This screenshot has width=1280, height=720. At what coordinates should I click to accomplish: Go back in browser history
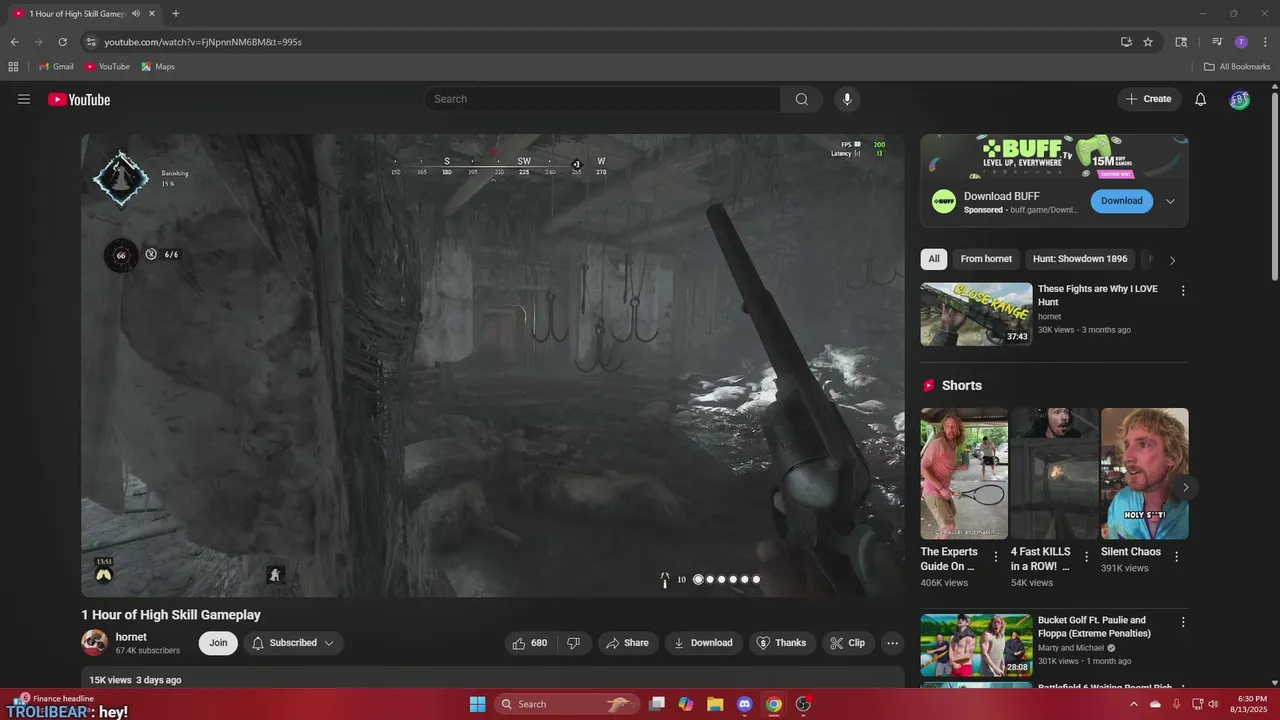pos(14,42)
